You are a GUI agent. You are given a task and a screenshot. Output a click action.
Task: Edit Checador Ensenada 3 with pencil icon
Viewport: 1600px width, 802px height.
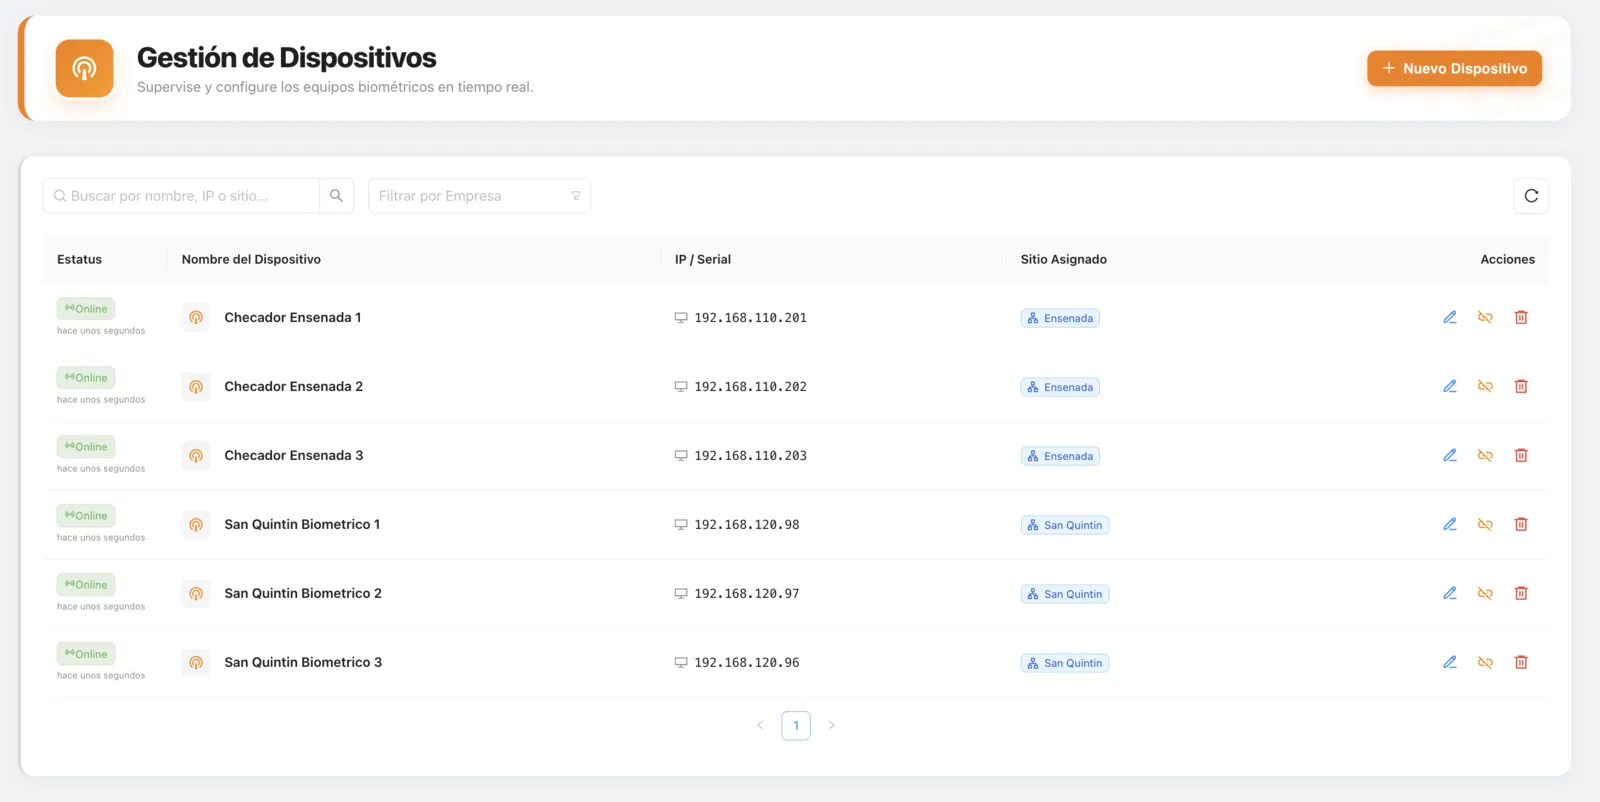pos(1450,455)
